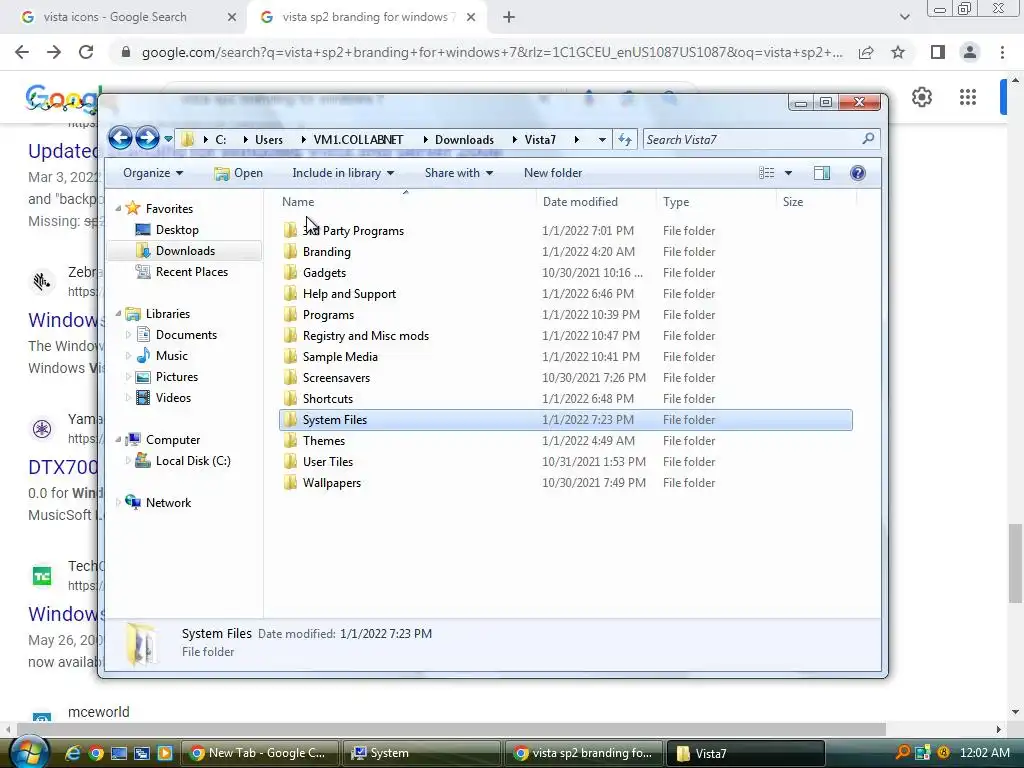The height and width of the screenshot is (768, 1024).
Task: Expand the Include in library menu
Action: (343, 173)
